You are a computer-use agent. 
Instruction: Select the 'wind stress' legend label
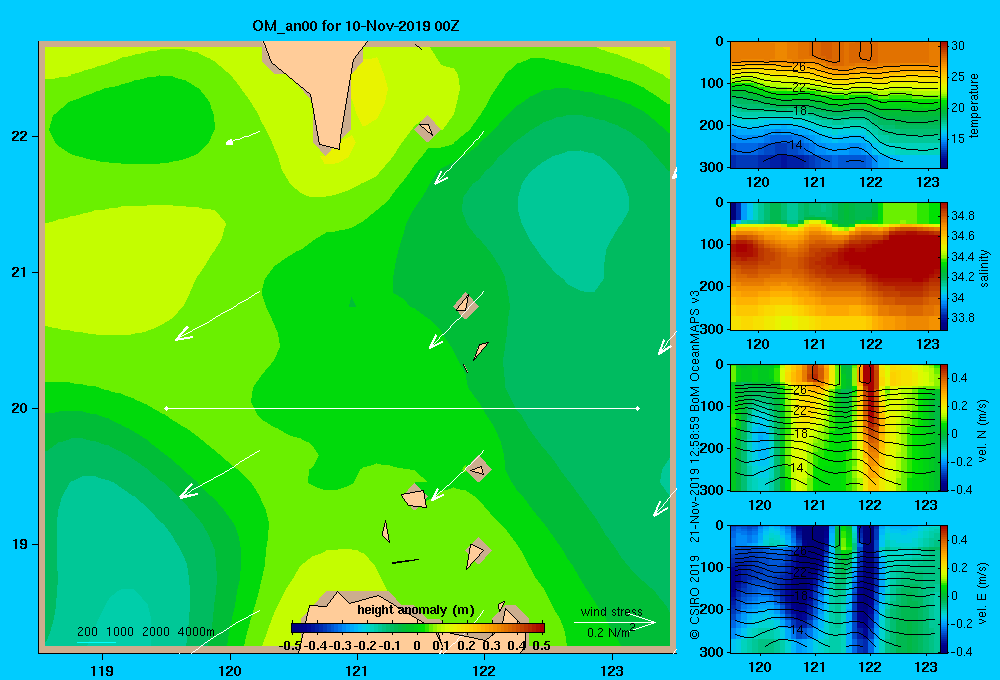click(x=612, y=611)
